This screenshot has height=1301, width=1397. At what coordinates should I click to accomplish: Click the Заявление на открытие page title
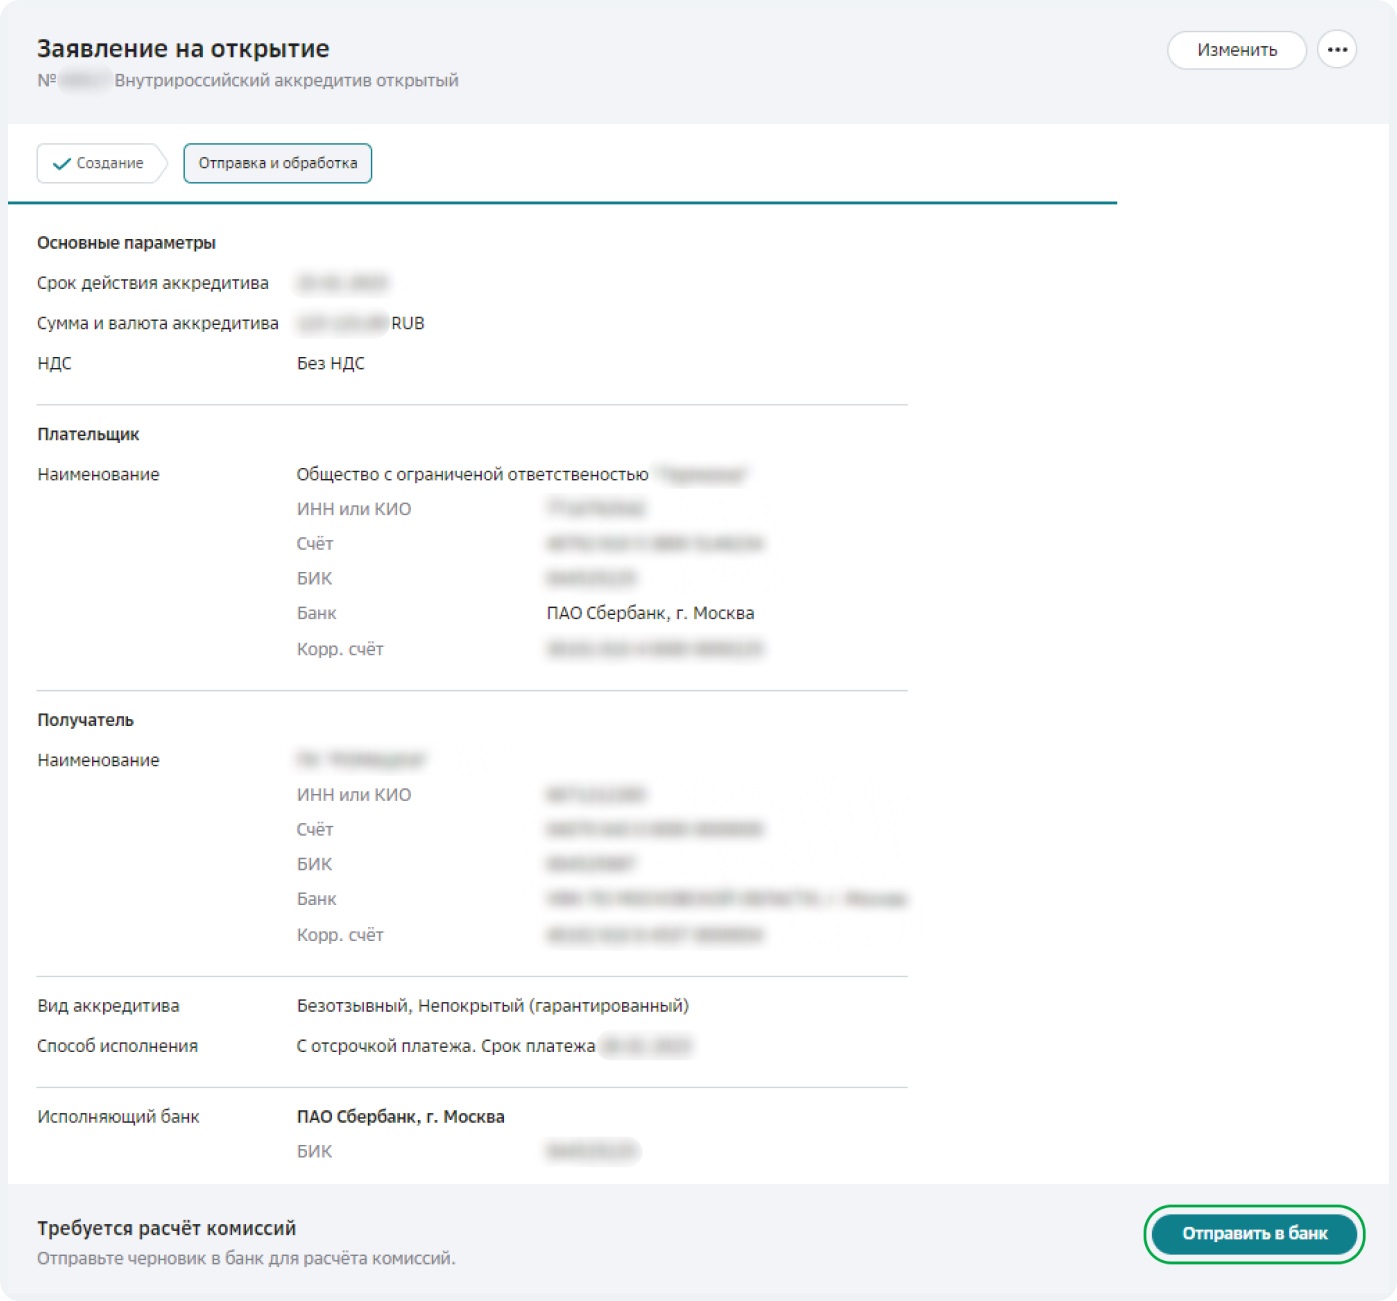click(183, 49)
